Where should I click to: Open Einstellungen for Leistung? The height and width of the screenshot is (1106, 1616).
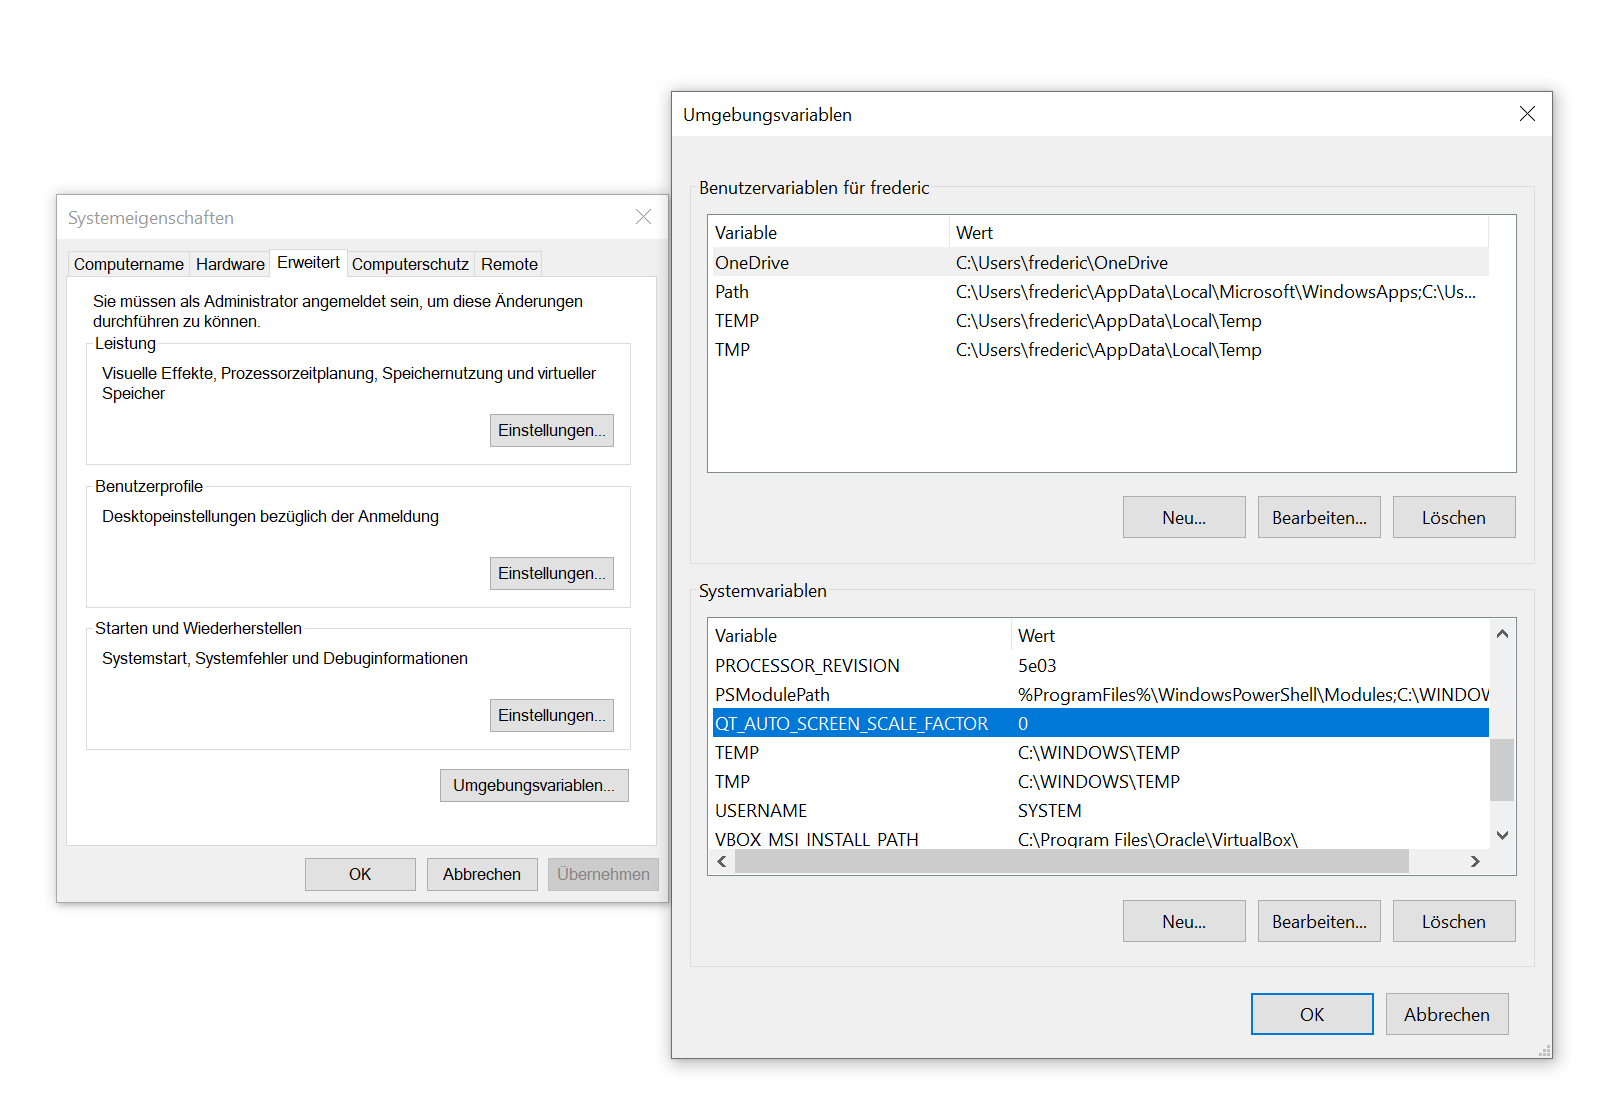pyautogui.click(x=551, y=430)
